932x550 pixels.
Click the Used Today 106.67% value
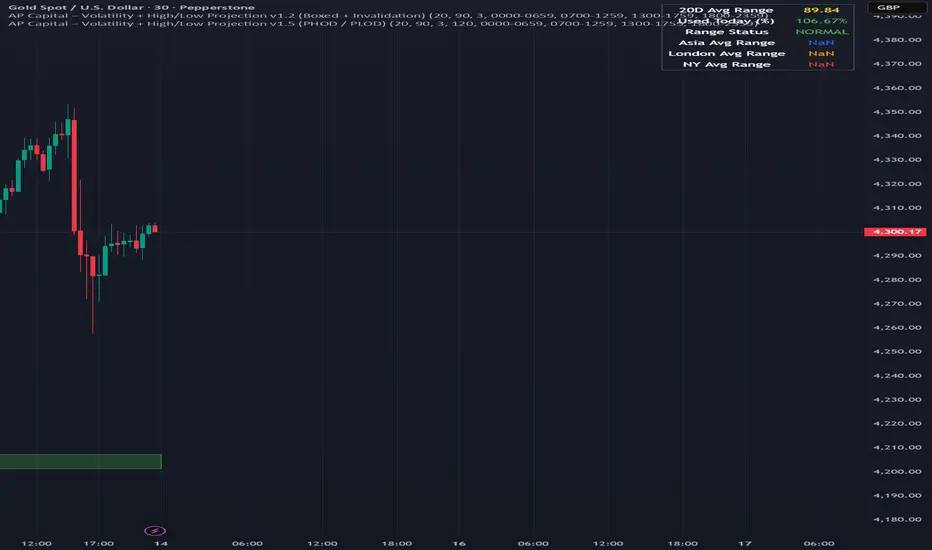click(821, 21)
